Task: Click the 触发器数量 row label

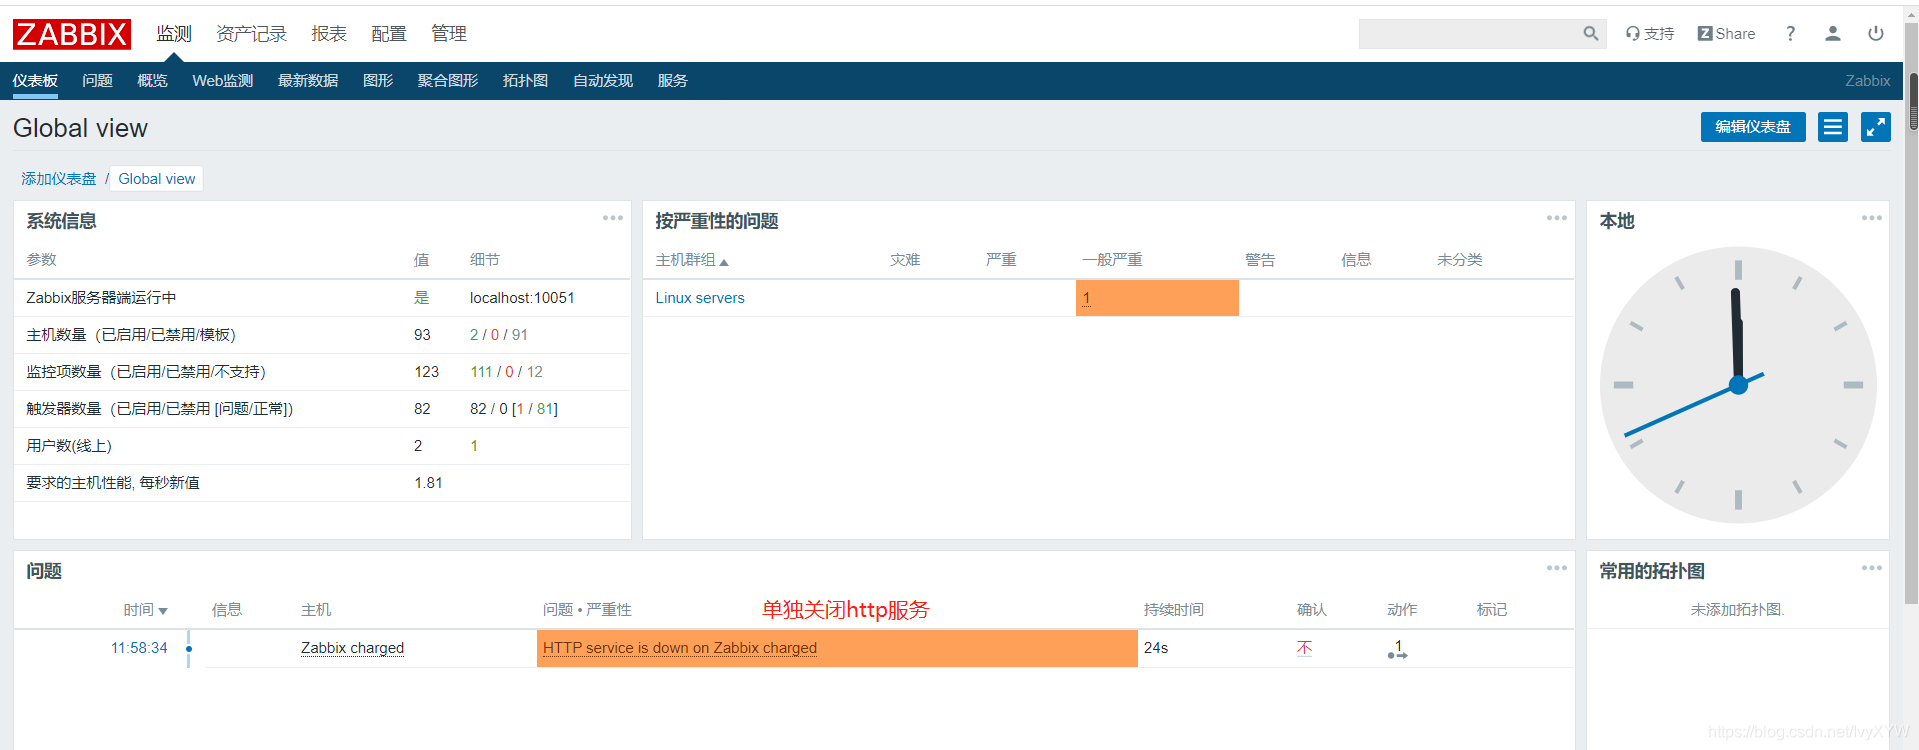Action: coord(159,409)
